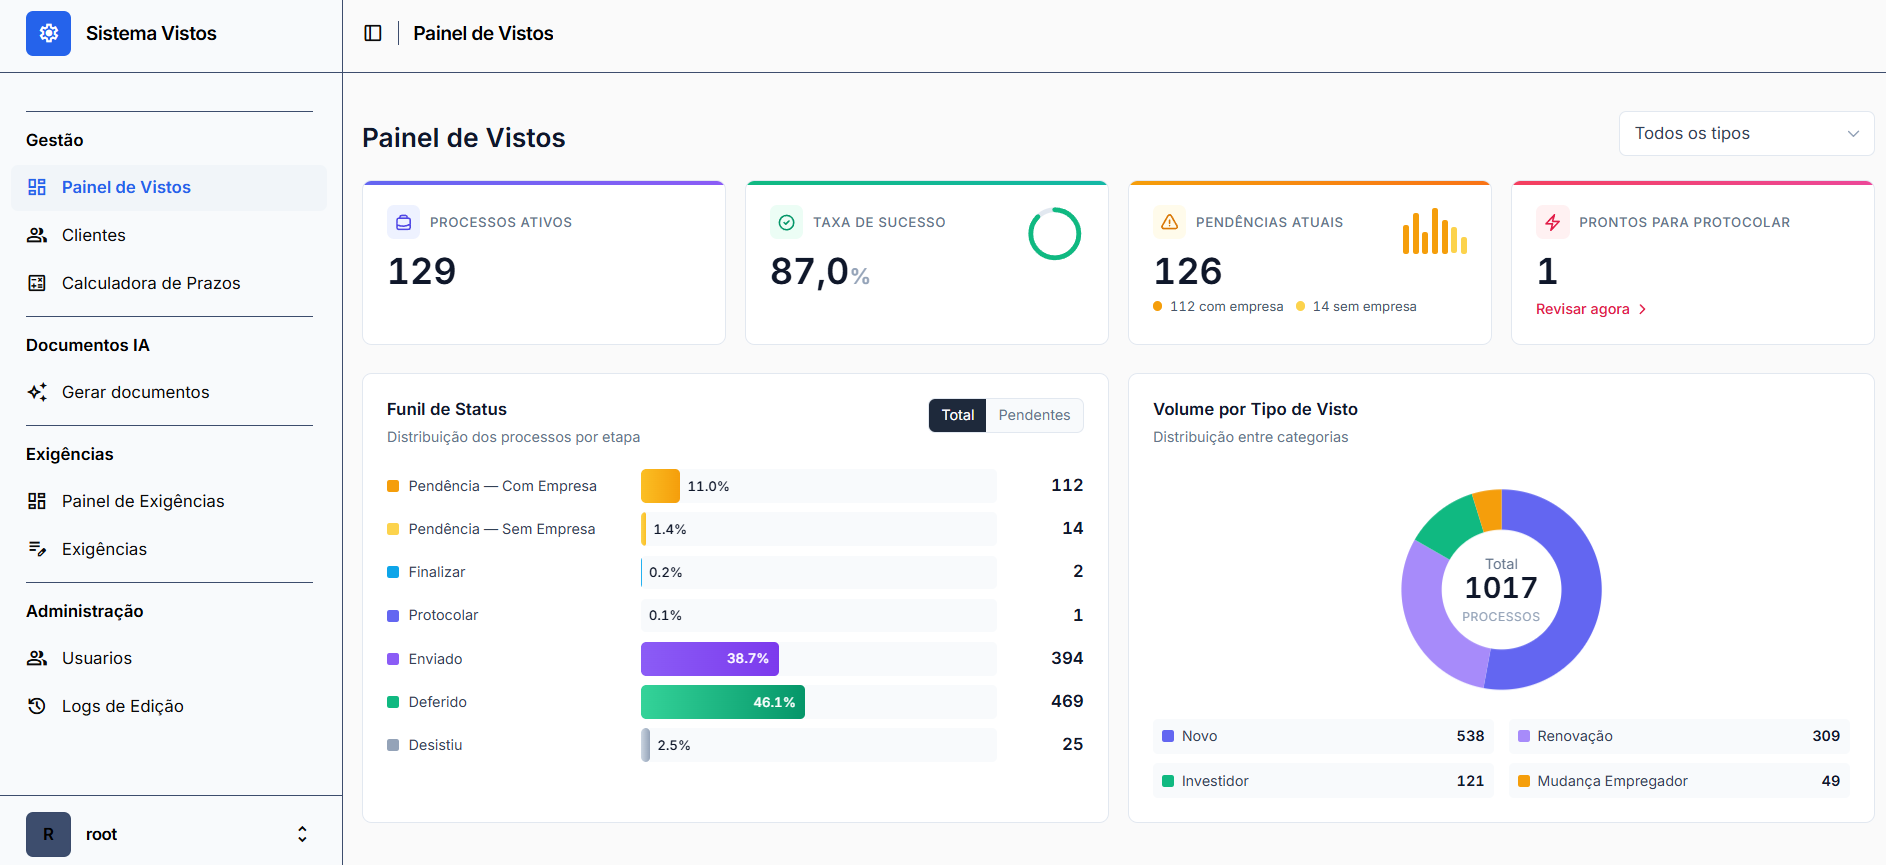Open Logs de Edição
The height and width of the screenshot is (865, 1886).
pyautogui.click(x=169, y=706)
